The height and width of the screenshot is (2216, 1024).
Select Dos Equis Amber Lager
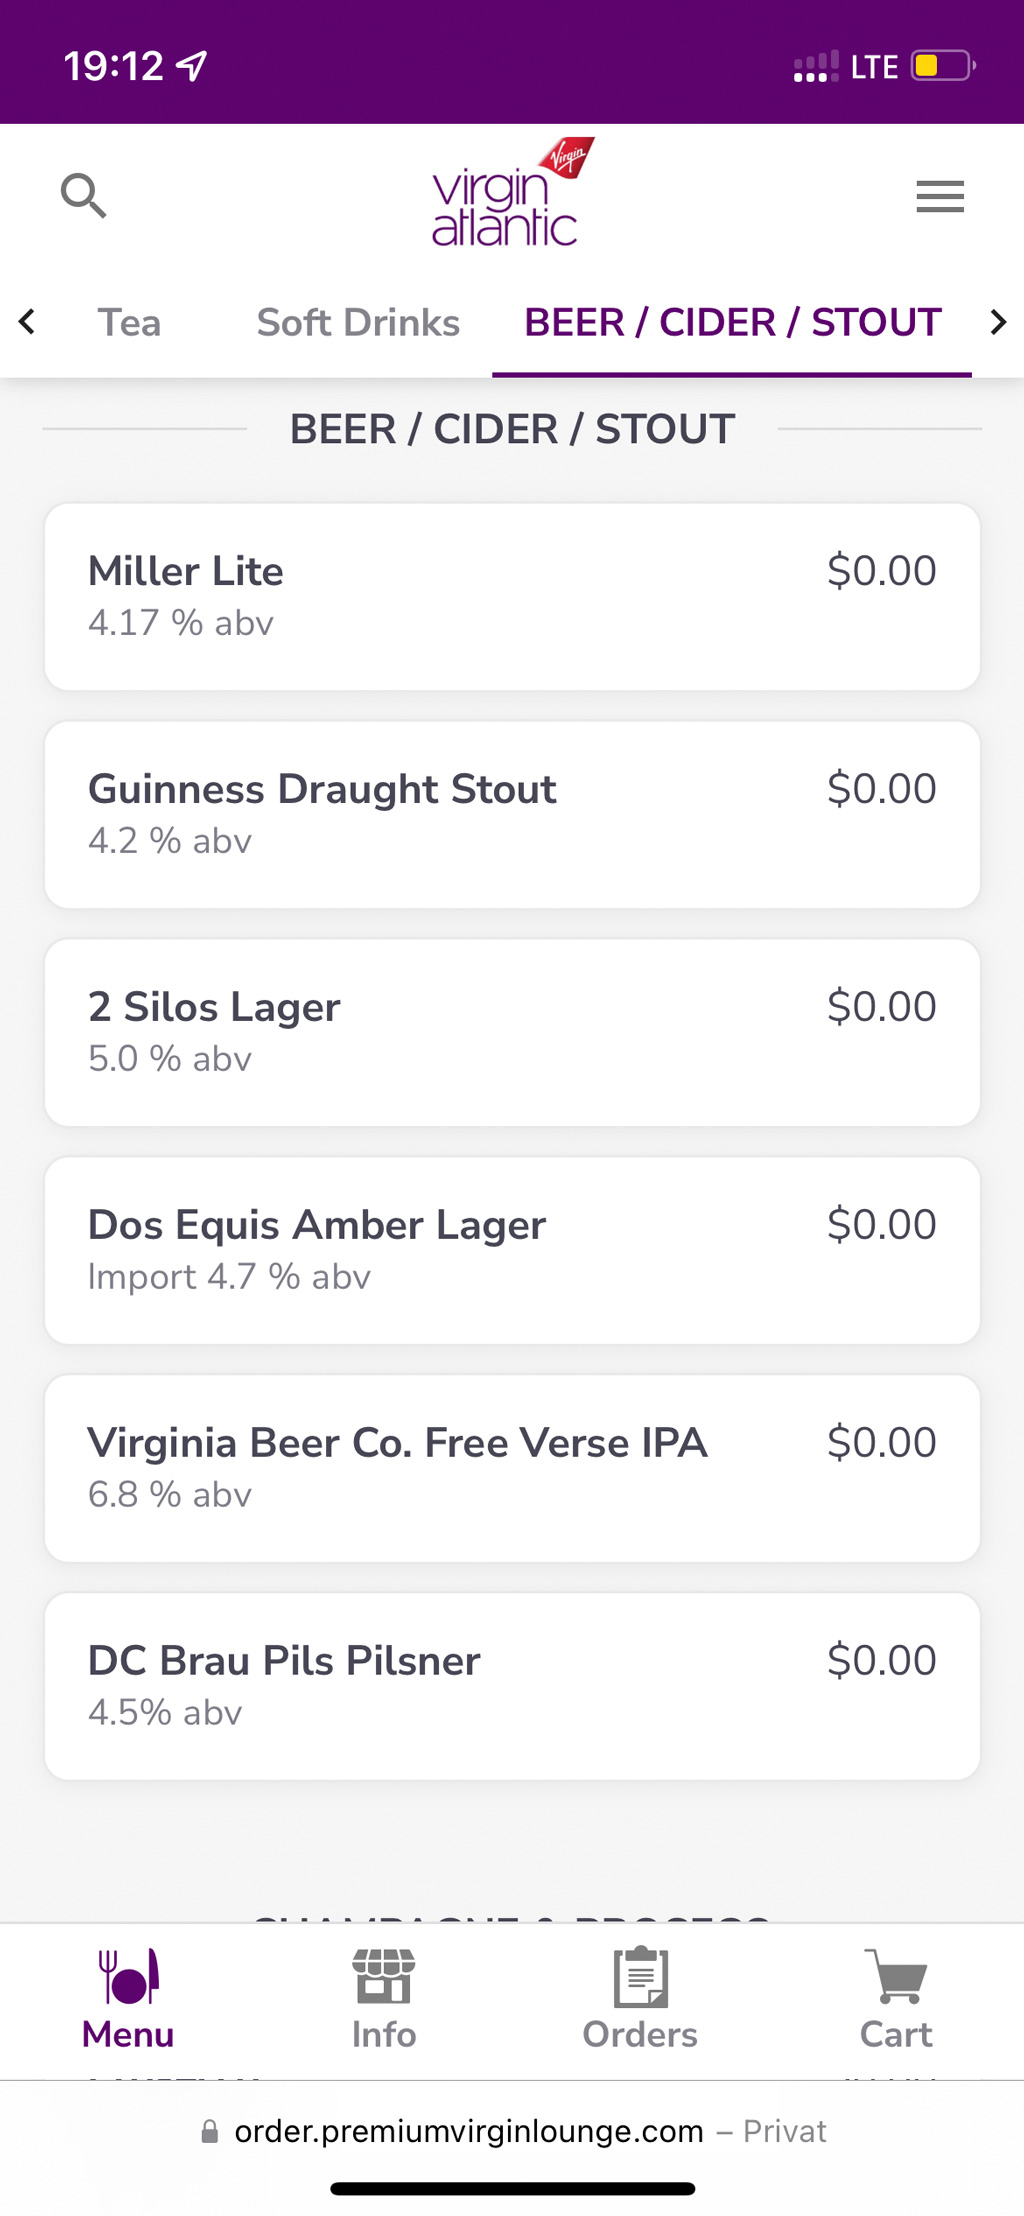(x=512, y=1251)
